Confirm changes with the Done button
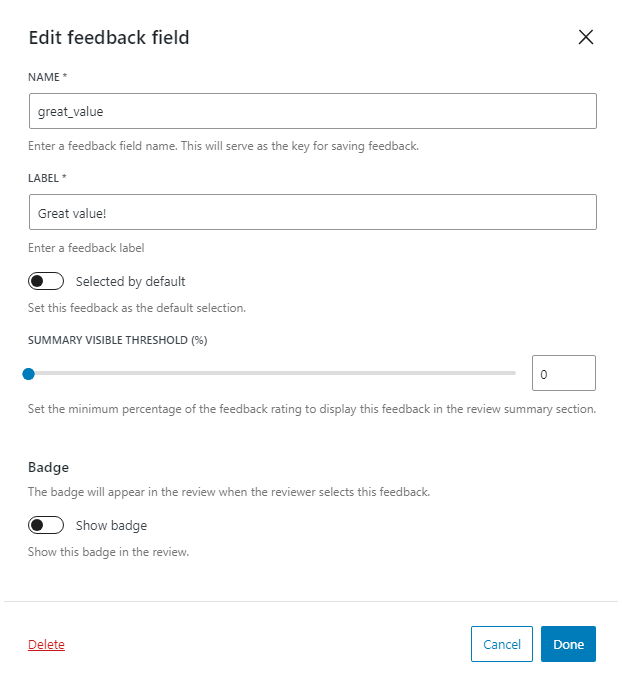The height and width of the screenshot is (679, 622). coord(568,645)
